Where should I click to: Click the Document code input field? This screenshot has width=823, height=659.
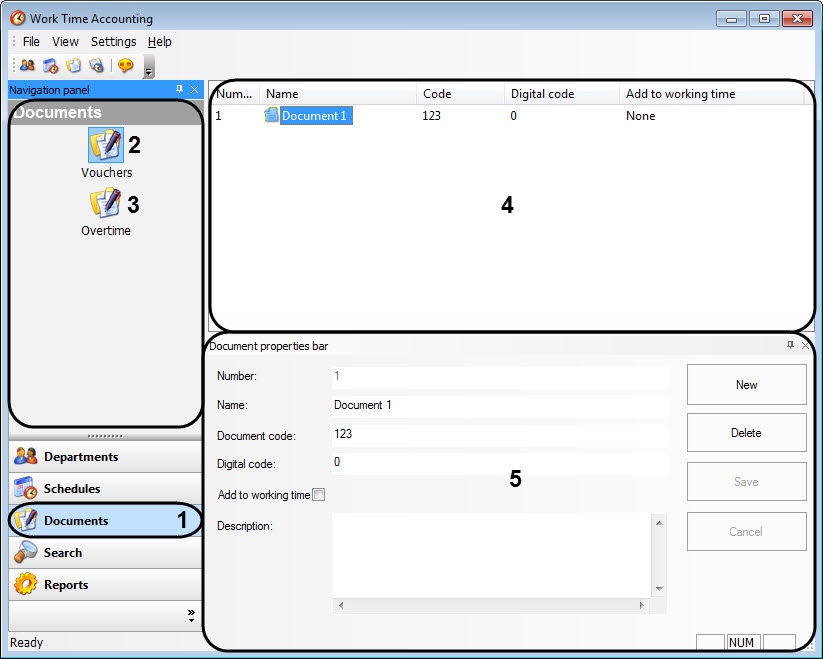pyautogui.click(x=498, y=435)
